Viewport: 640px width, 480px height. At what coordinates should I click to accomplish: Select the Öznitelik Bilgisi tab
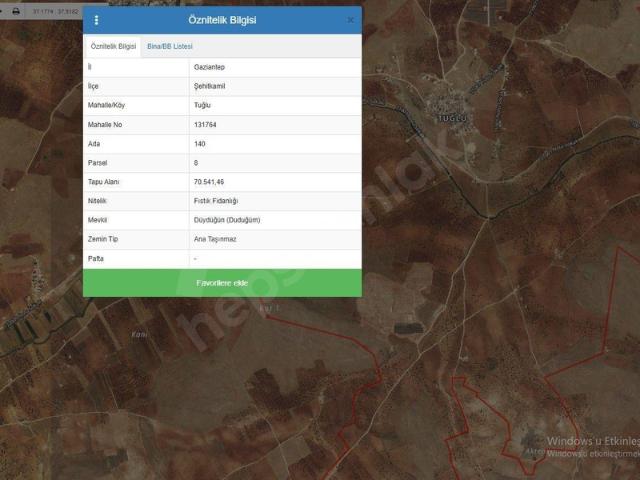click(113, 47)
